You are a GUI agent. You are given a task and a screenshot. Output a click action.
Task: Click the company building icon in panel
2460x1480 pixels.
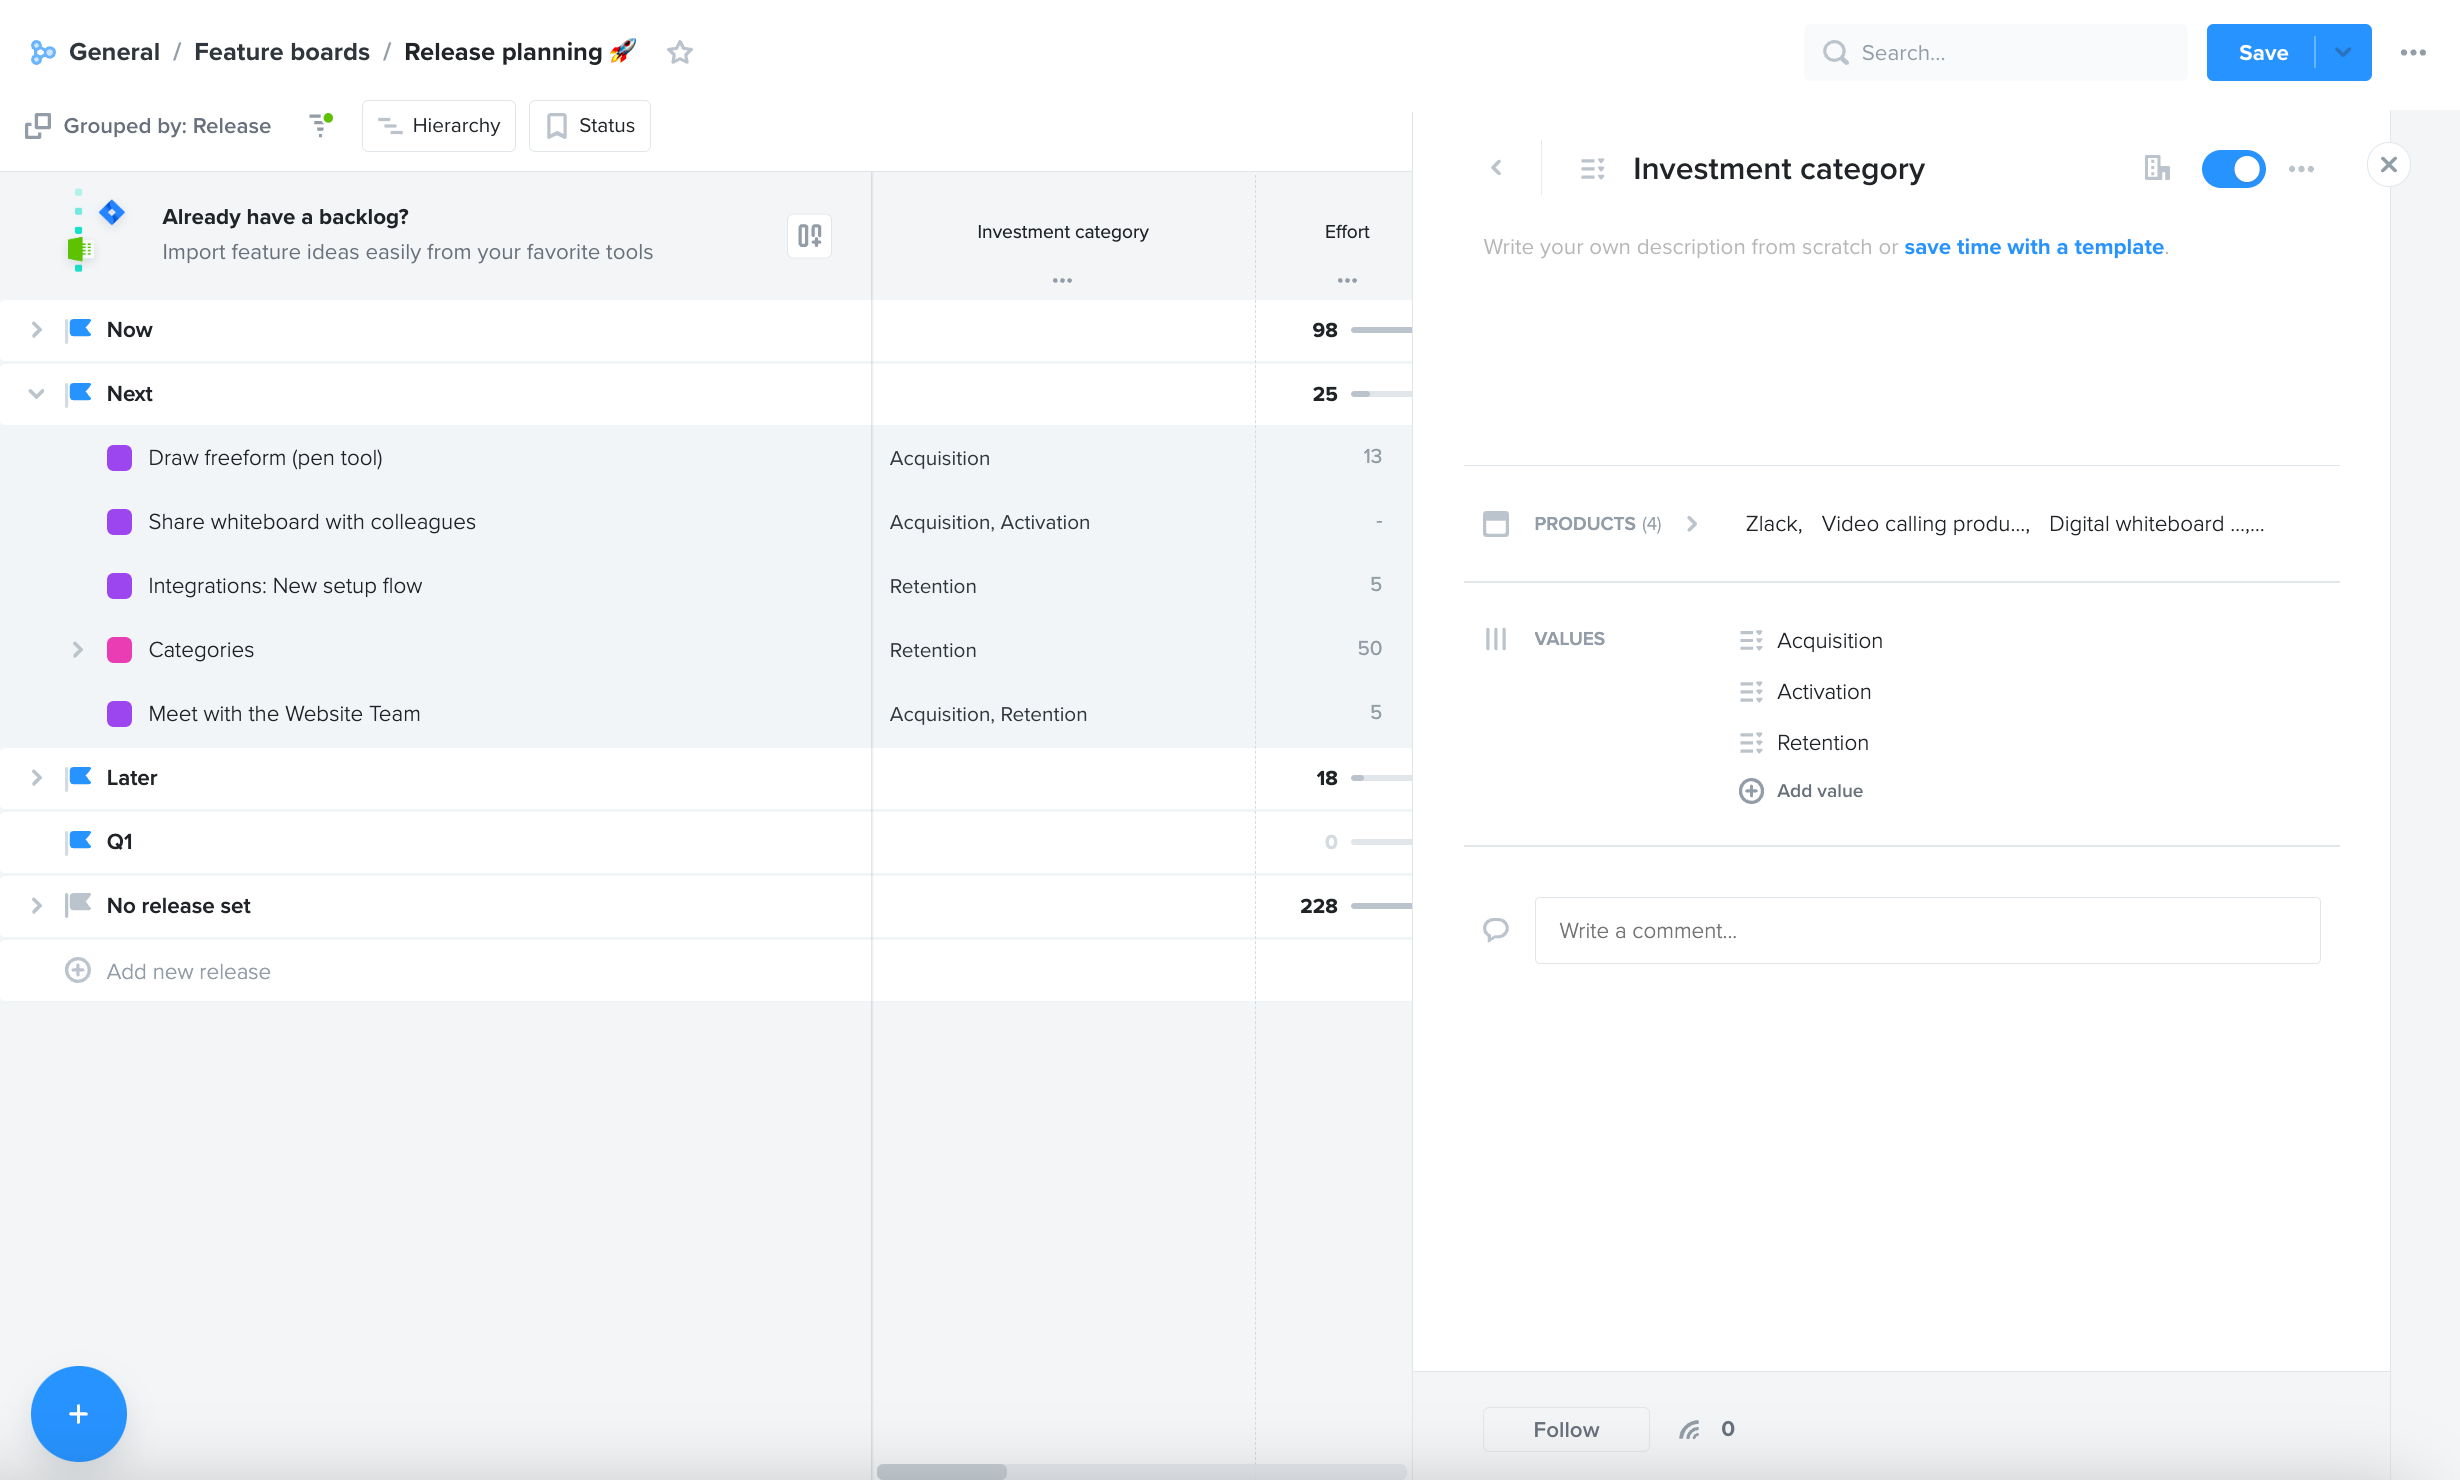pos(2157,168)
